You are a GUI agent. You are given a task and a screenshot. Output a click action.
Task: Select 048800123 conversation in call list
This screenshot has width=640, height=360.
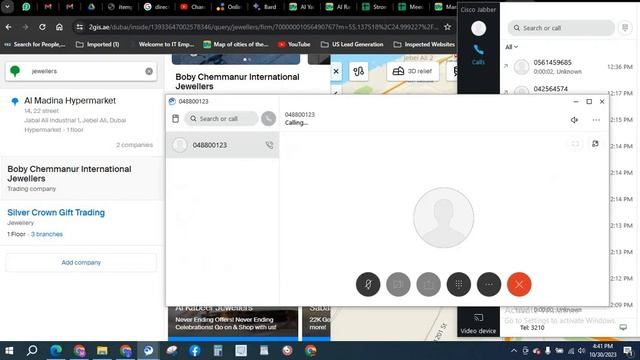click(222, 145)
